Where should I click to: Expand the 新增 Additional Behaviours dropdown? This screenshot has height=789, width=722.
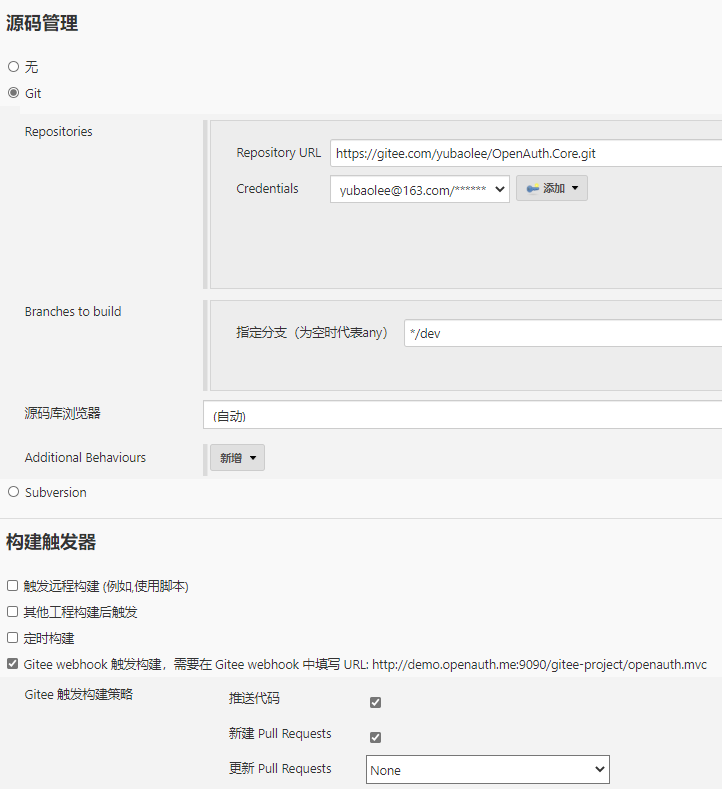pyautogui.click(x=237, y=458)
